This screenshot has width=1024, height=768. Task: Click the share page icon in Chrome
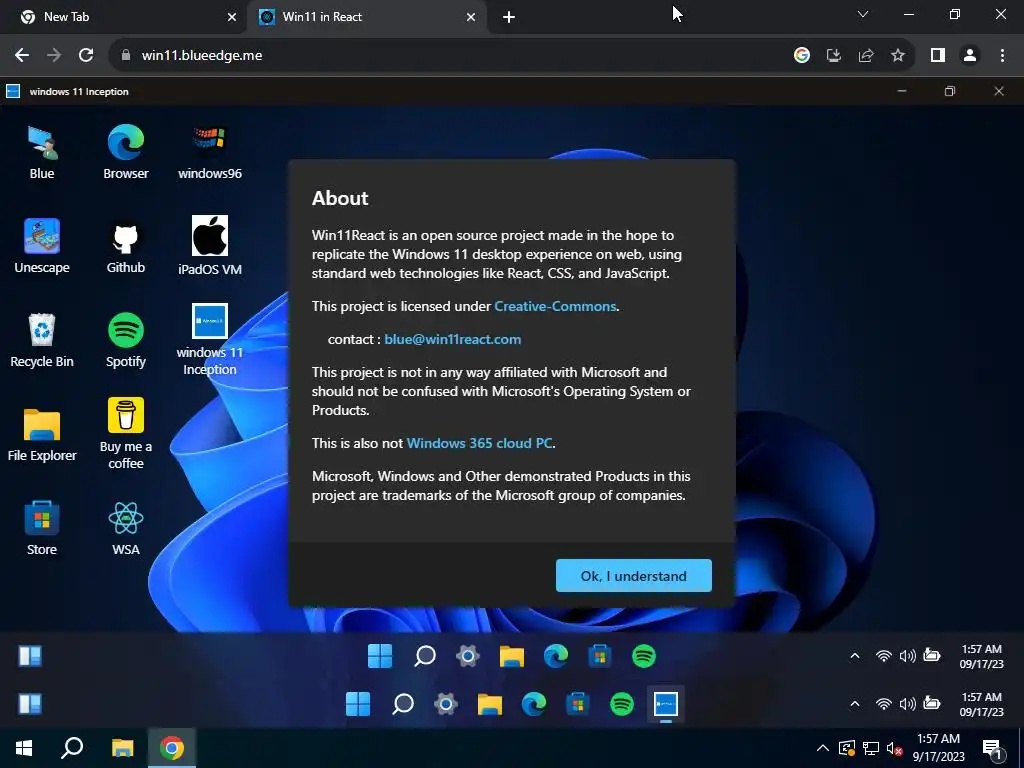coord(866,56)
